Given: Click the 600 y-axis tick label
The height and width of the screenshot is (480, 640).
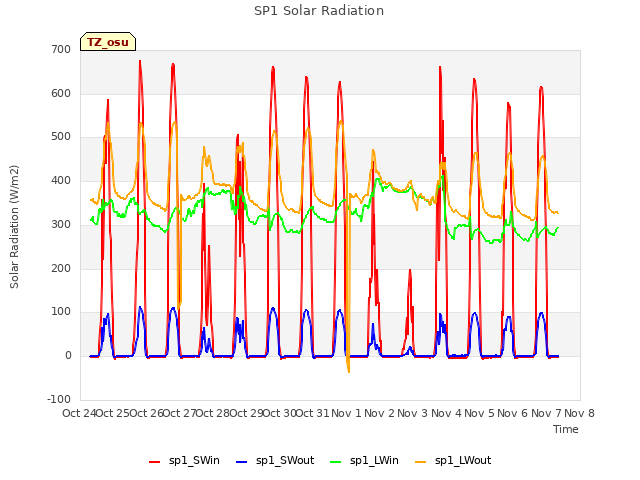Looking at the screenshot, I should [61, 93].
